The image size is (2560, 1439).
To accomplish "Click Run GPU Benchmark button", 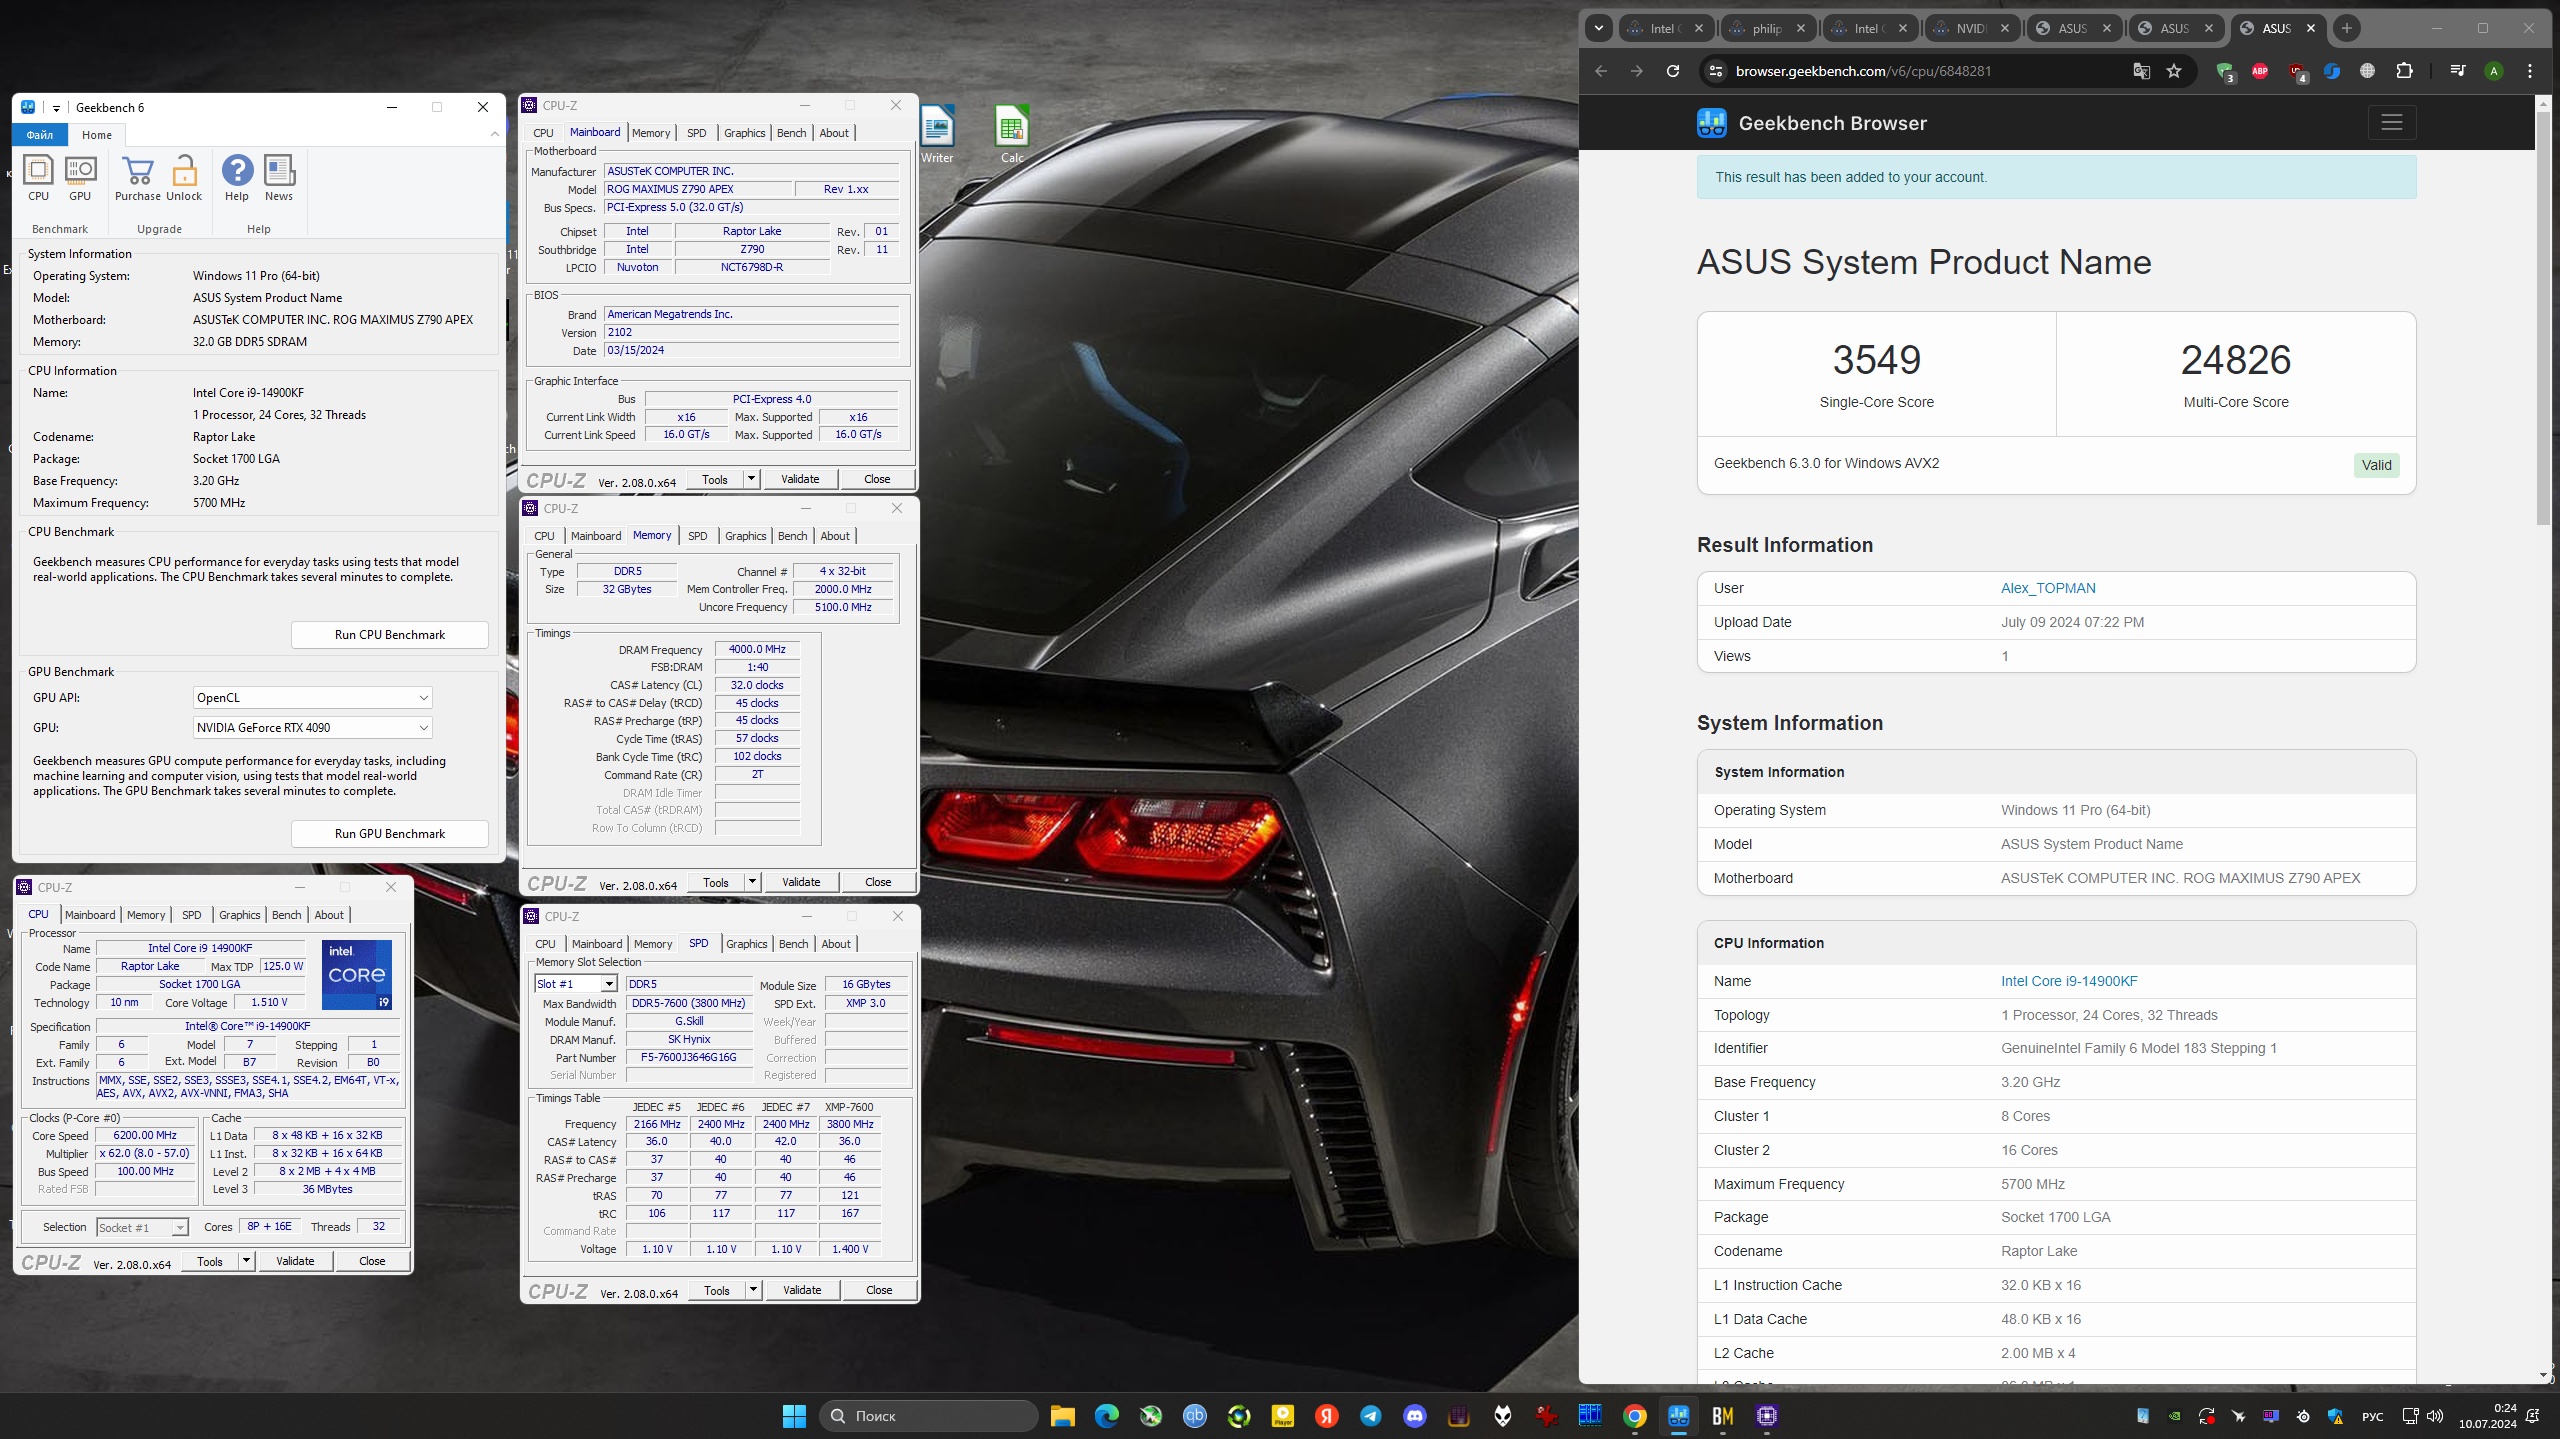I will 390,834.
